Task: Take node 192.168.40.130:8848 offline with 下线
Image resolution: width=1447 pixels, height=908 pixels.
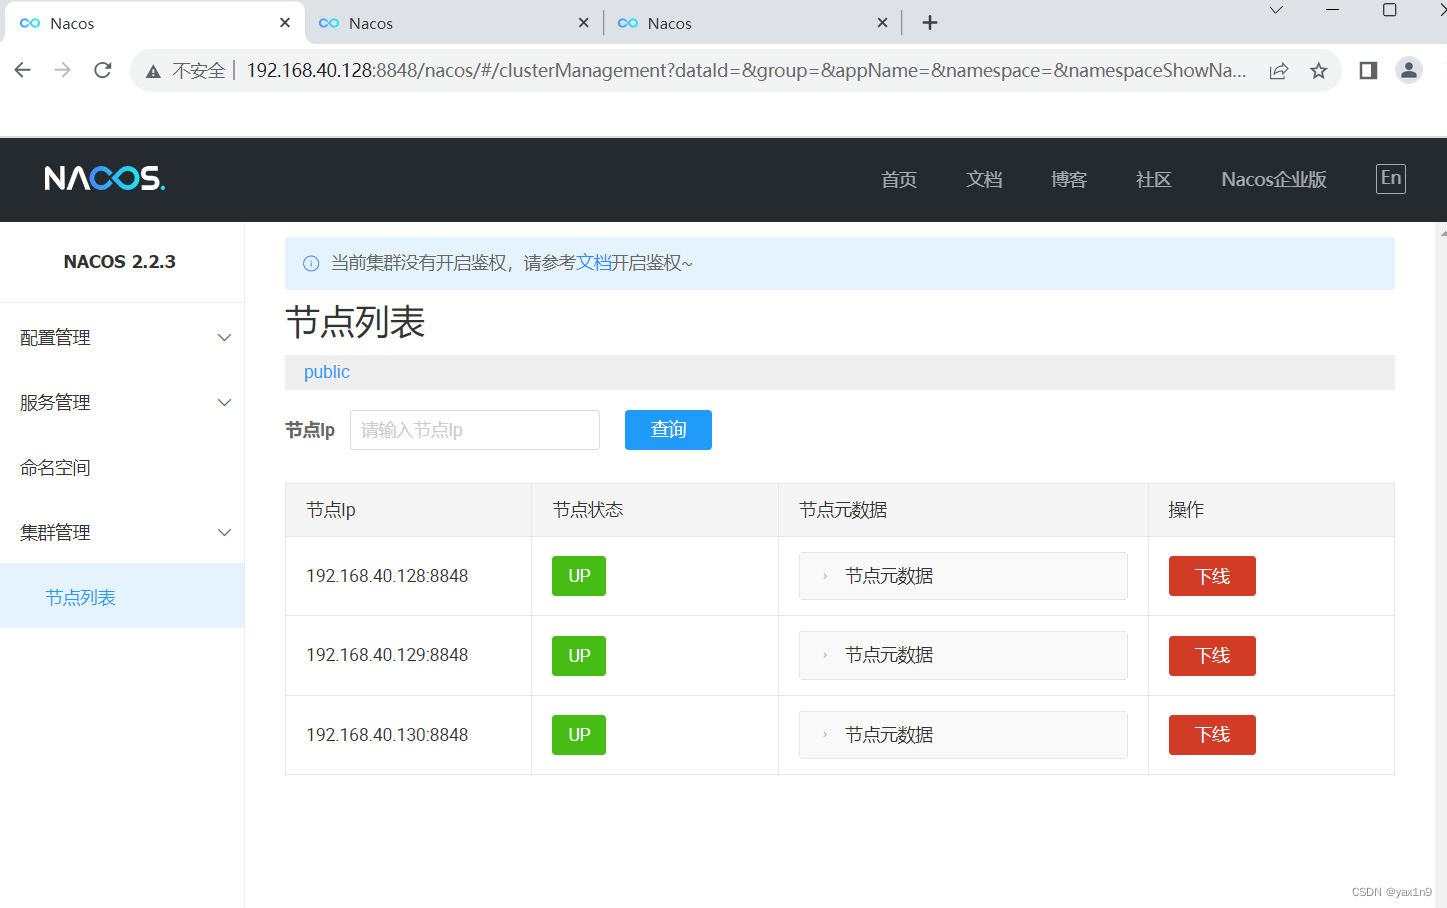Action: [1211, 734]
